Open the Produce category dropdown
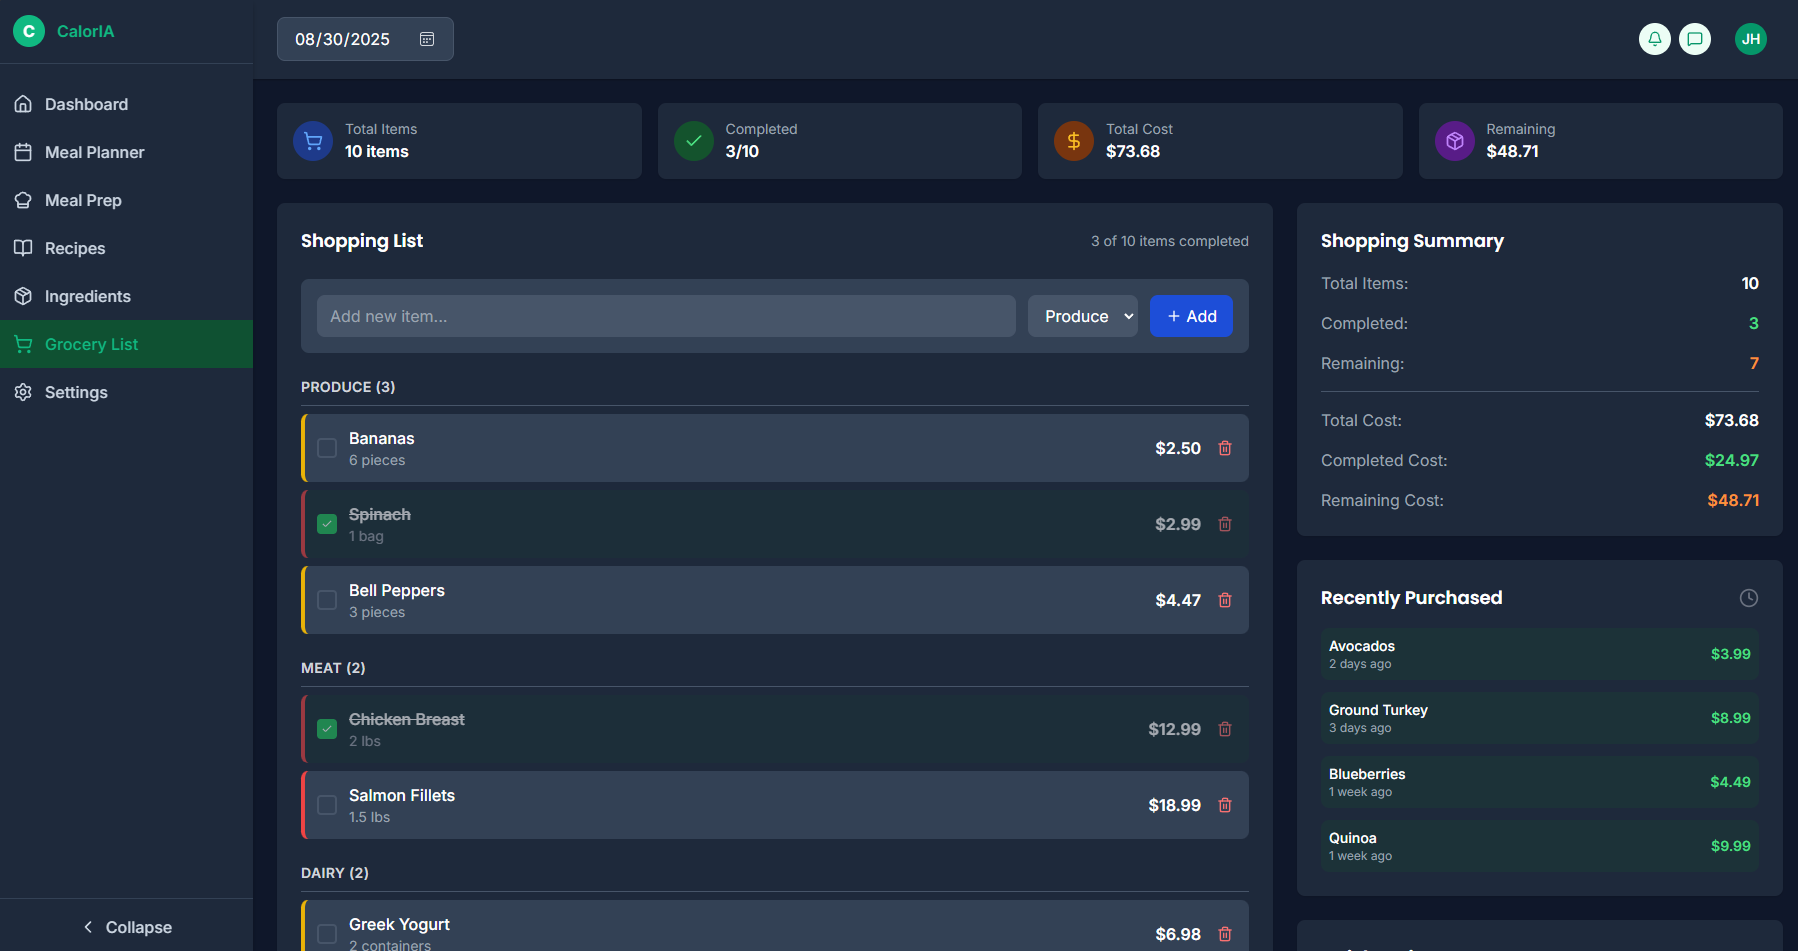The height and width of the screenshot is (951, 1798). coord(1083,316)
